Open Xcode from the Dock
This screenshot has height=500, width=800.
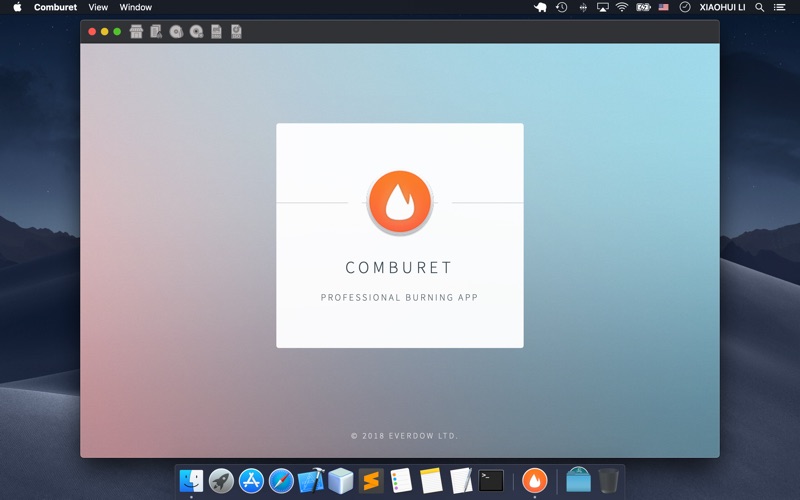tap(311, 481)
